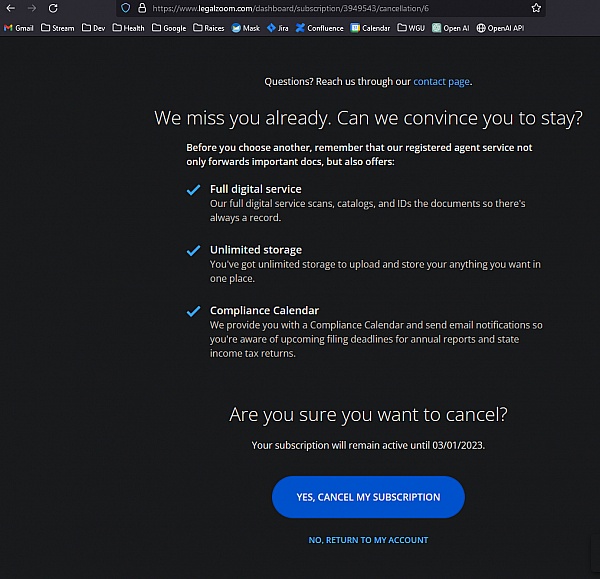Open the OpenAI API bookmark
This screenshot has height=579, width=600.
pos(499,28)
